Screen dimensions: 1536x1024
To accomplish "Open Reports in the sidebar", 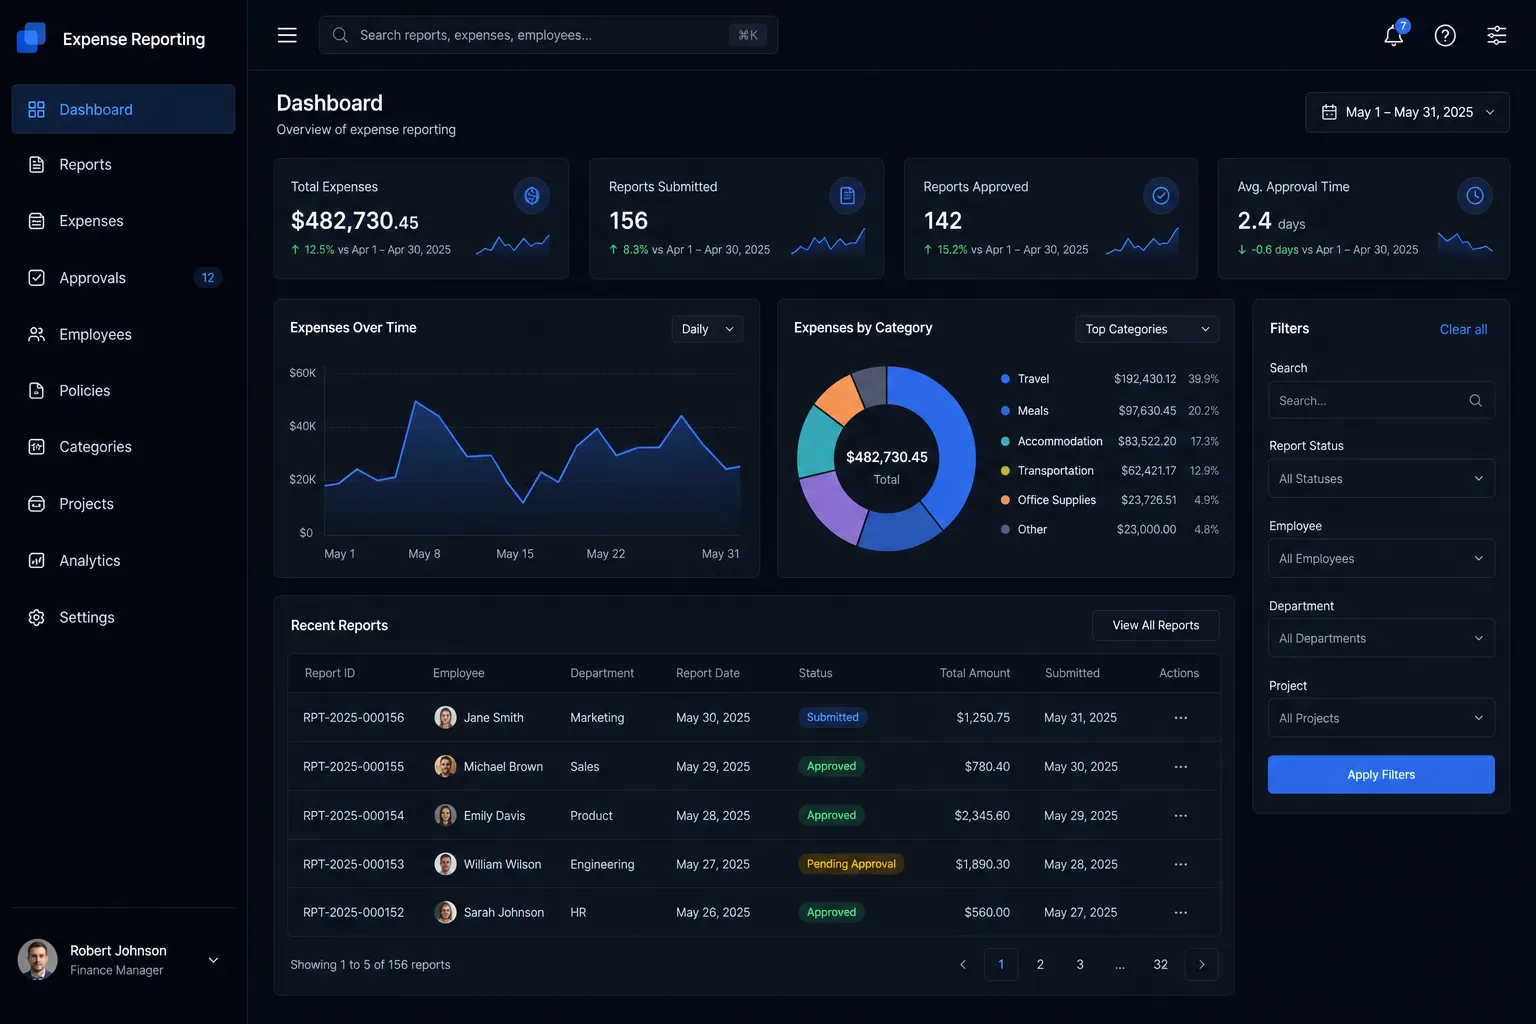I will pos(123,164).
